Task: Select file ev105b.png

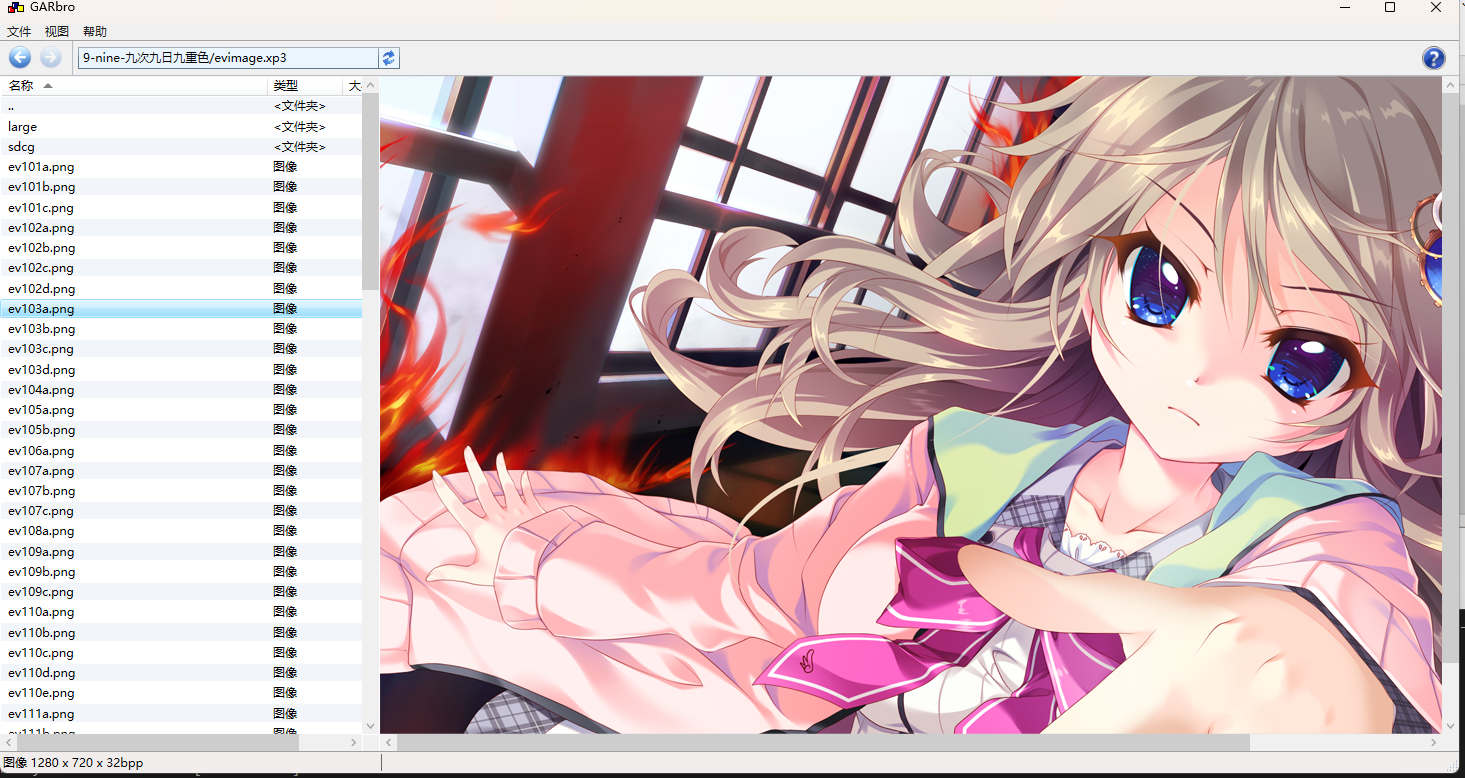Action: [x=181, y=430]
